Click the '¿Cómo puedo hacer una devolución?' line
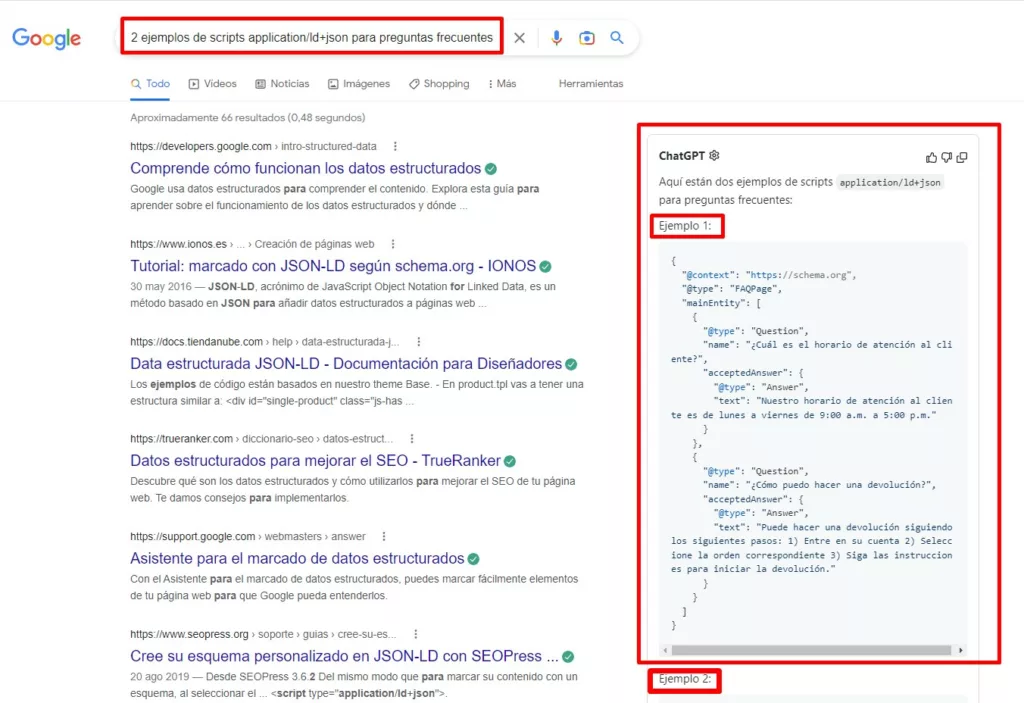This screenshot has width=1024, height=703. point(819,485)
